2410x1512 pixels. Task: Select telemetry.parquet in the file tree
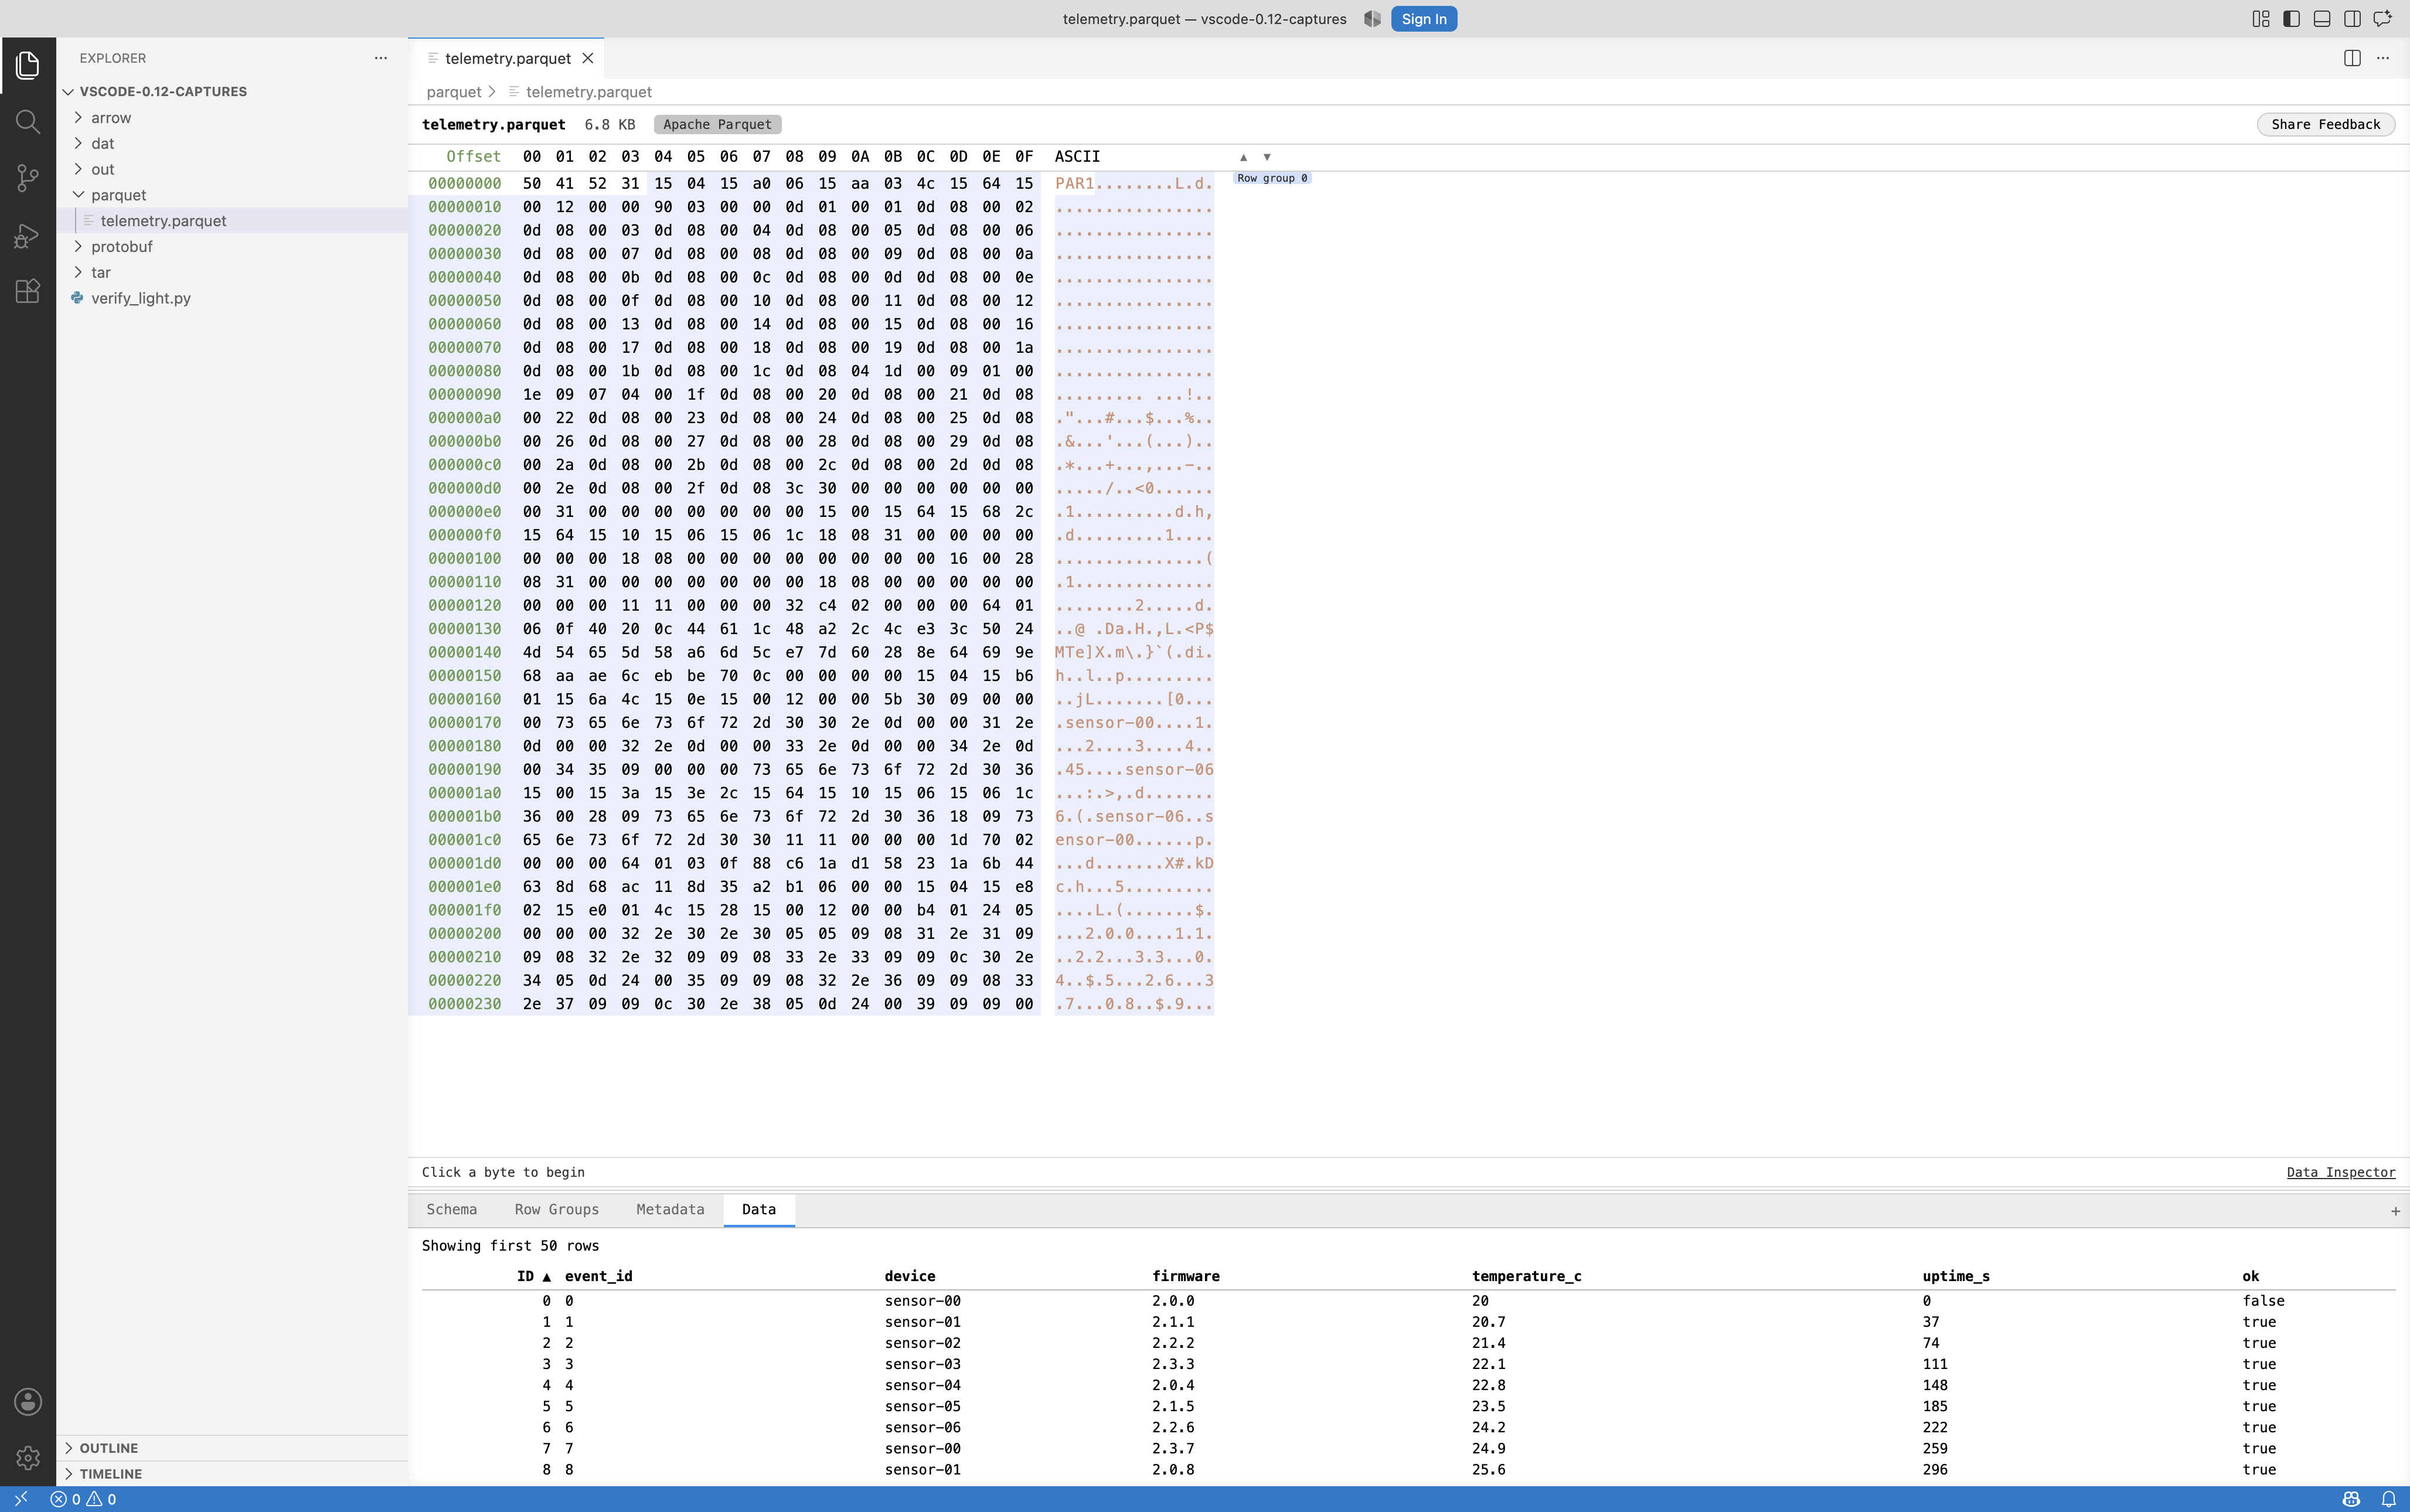tap(232, 221)
